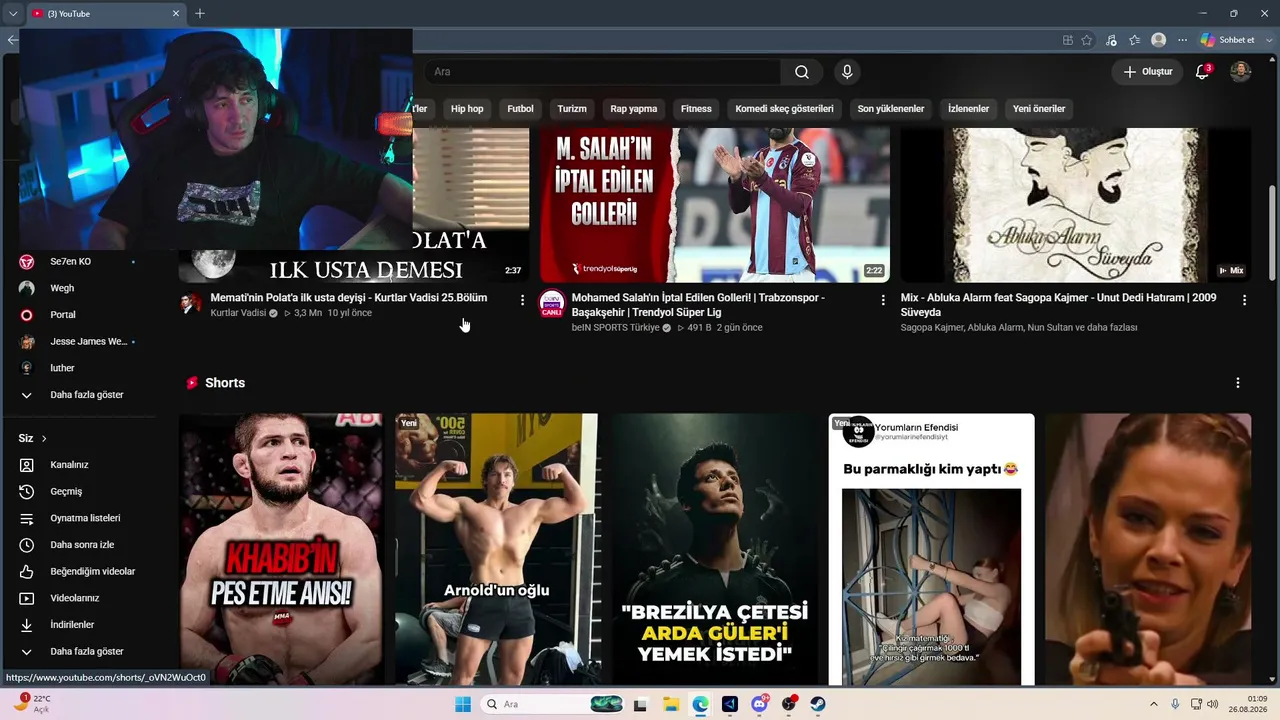Image resolution: width=1280 pixels, height=720 pixels.
Task: Select the Hip hop filter chip
Action: [467, 109]
